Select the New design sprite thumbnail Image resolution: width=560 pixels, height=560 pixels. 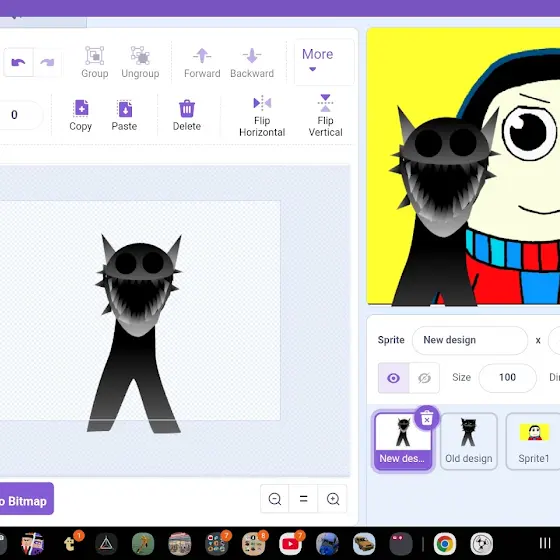(x=402, y=441)
